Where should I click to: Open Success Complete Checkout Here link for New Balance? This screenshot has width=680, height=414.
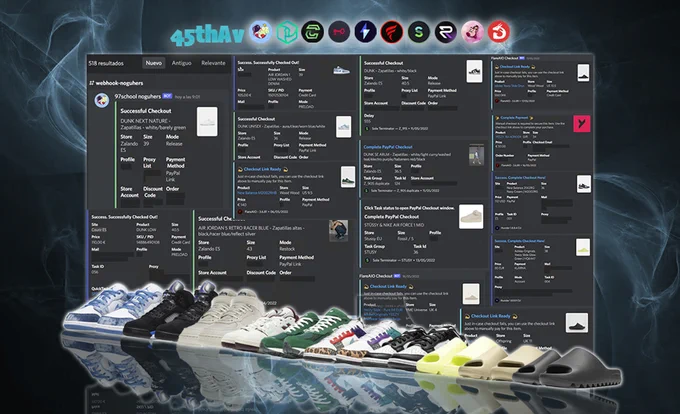520,177
